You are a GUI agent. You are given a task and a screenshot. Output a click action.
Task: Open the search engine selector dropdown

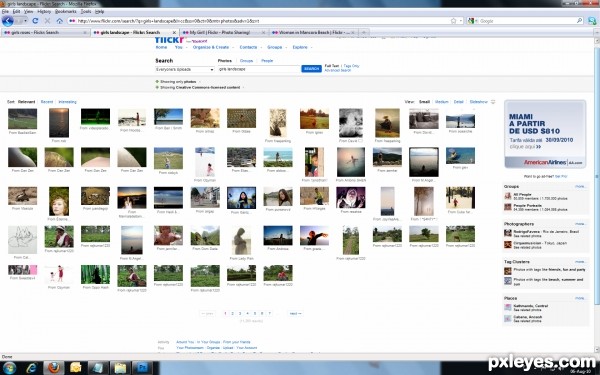tap(472, 21)
